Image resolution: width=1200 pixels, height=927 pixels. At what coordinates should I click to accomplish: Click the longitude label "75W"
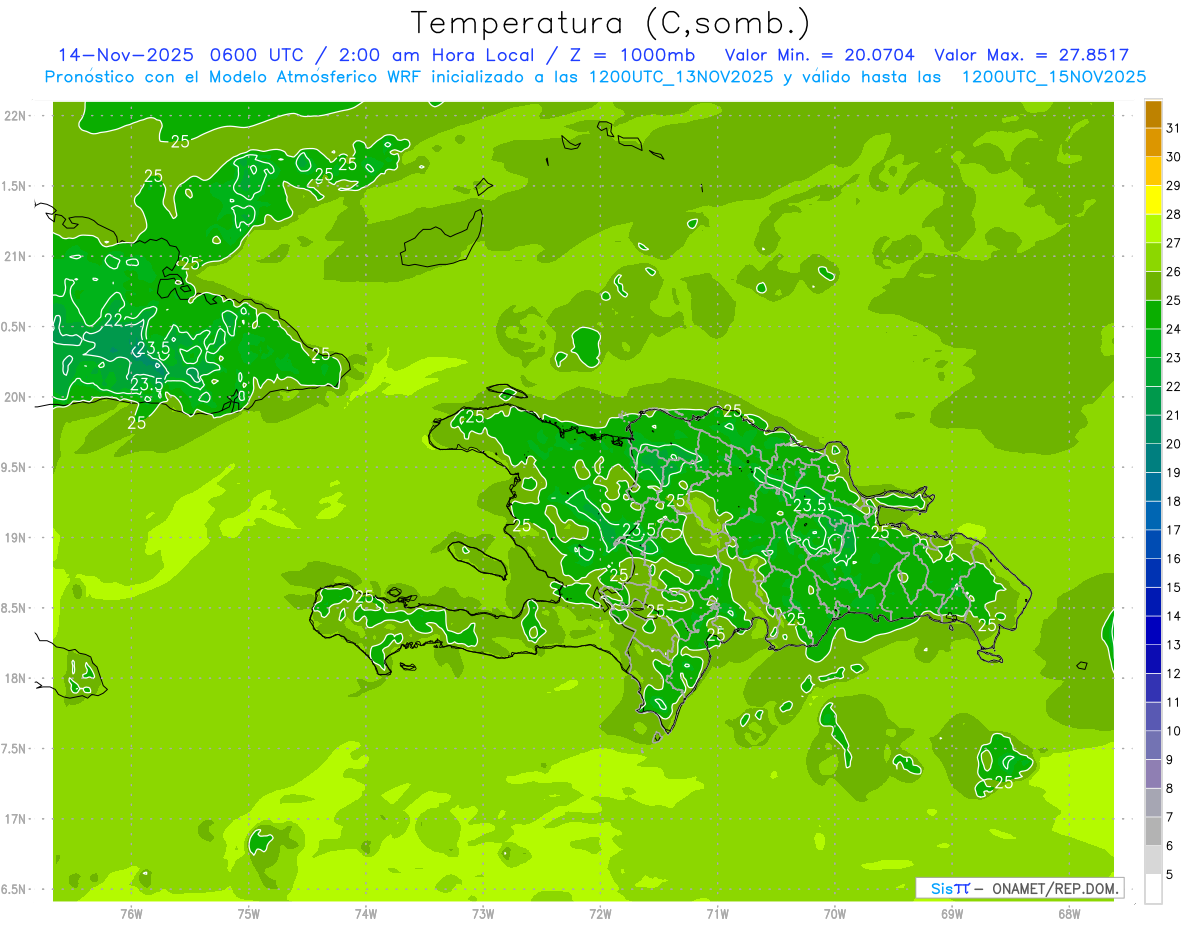[249, 913]
